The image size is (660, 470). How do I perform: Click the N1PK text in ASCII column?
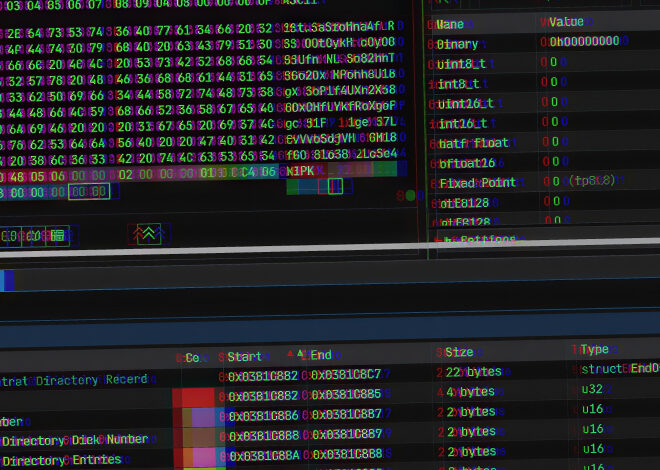300,171
